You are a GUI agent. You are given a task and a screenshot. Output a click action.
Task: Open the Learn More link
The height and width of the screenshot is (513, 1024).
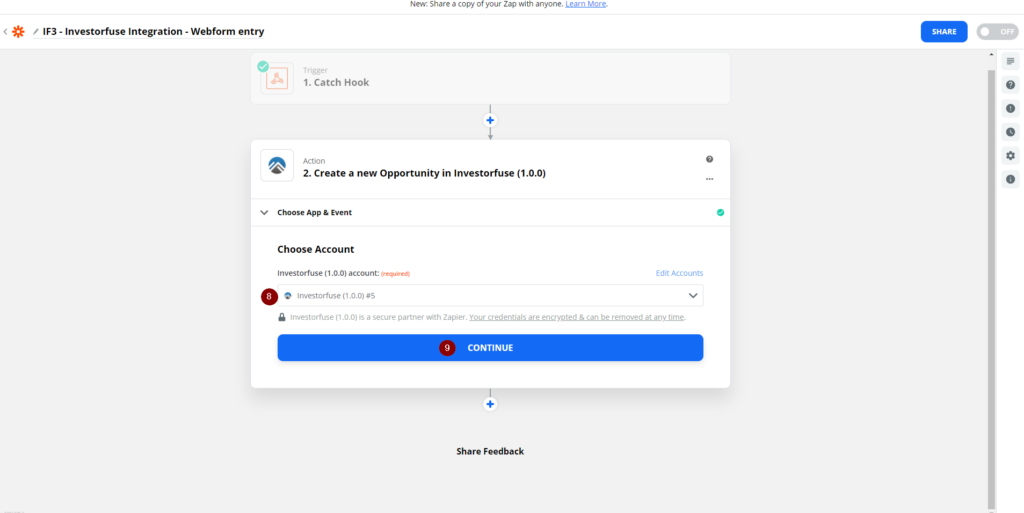coord(586,4)
